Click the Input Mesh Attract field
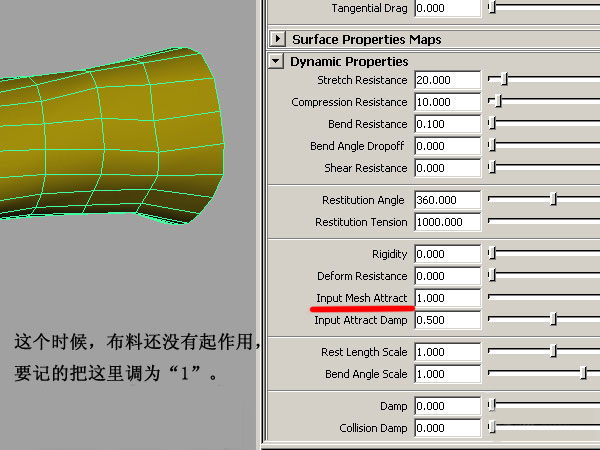Viewport: 600px width, 450px height. (447, 298)
